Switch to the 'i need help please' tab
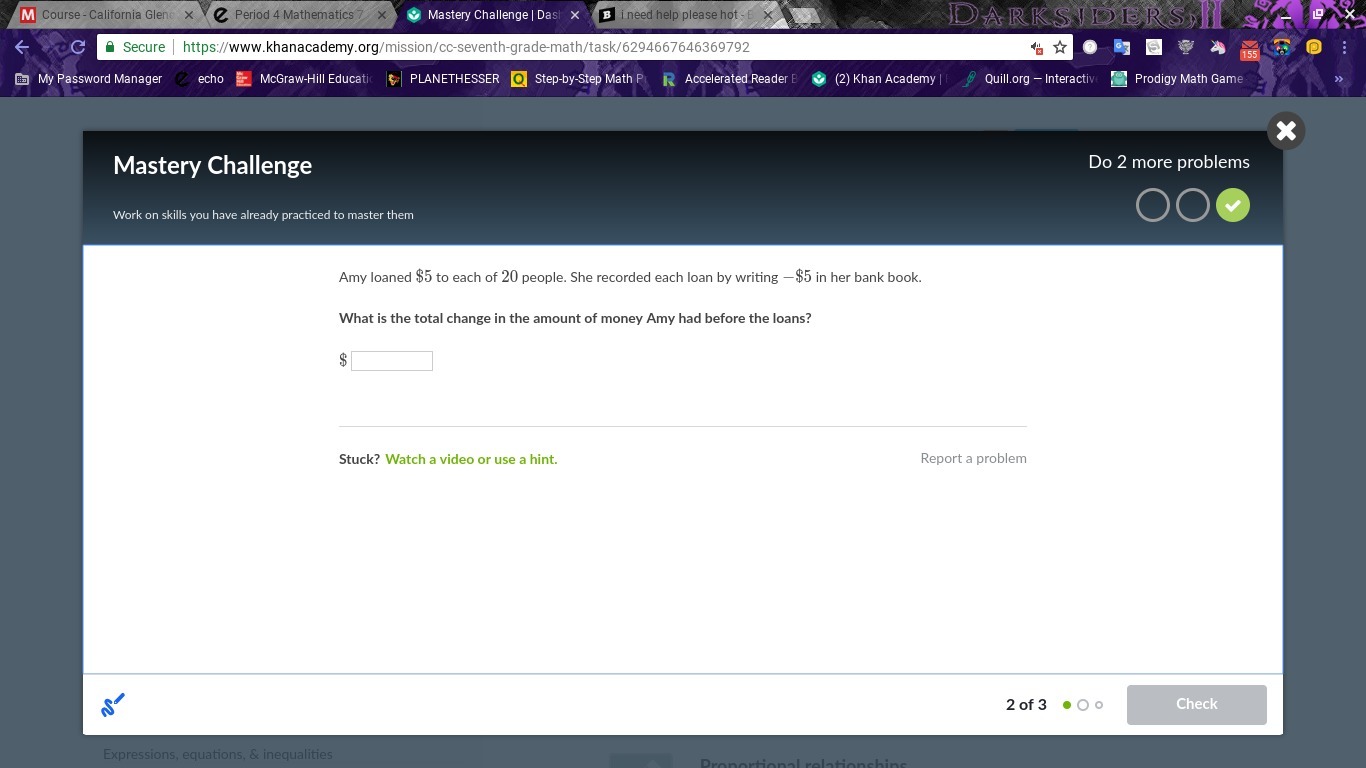1366x768 pixels. pos(685,15)
